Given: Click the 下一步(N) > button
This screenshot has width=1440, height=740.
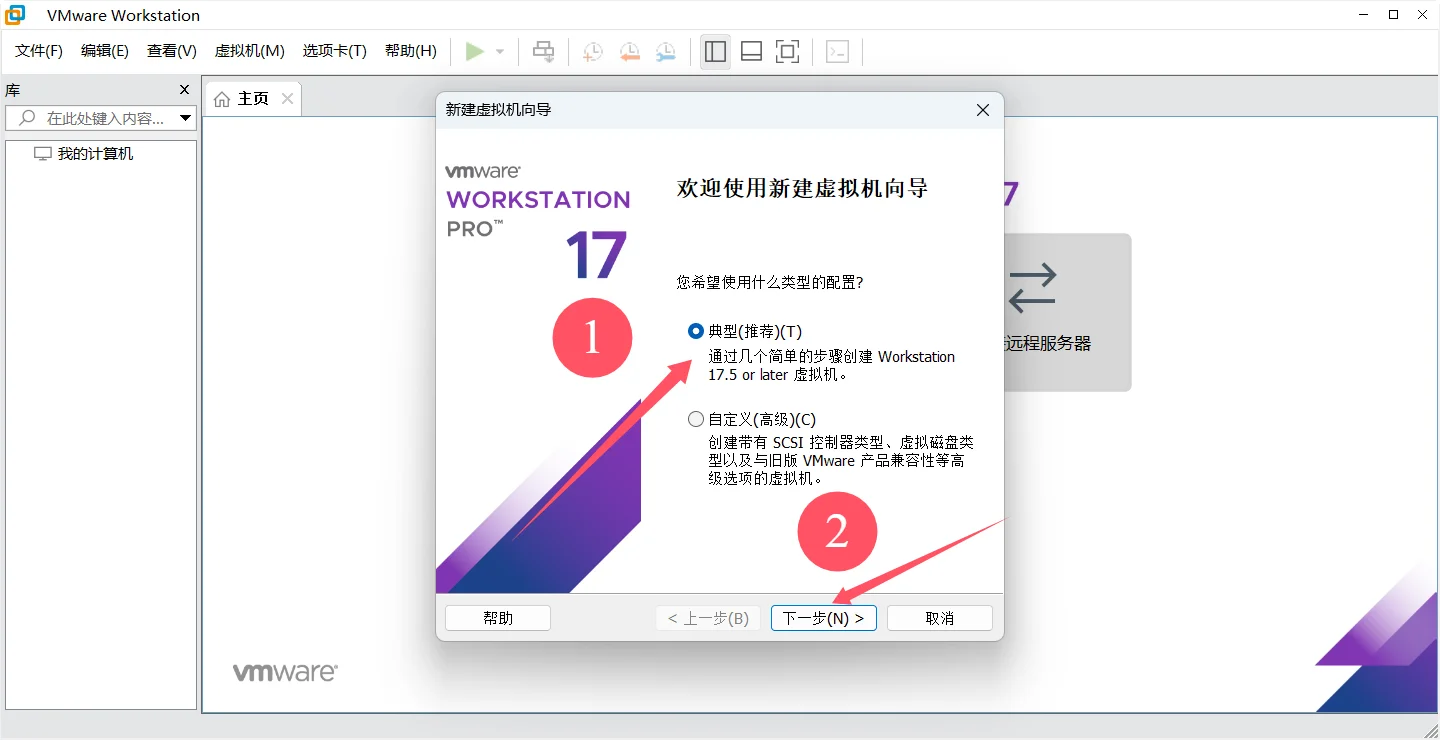Looking at the screenshot, I should coord(824,618).
